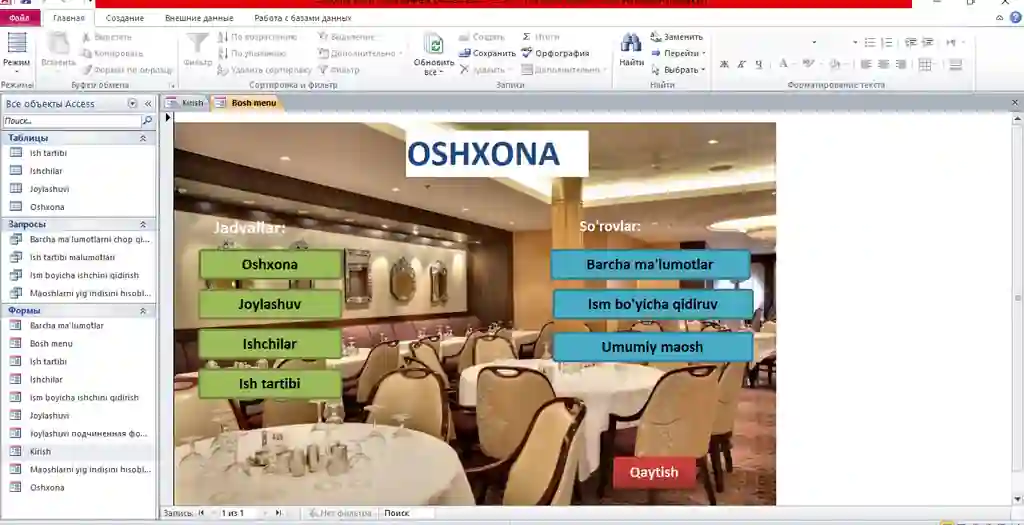
Task: Click Заменить in the Найти group
Action: 677,37
